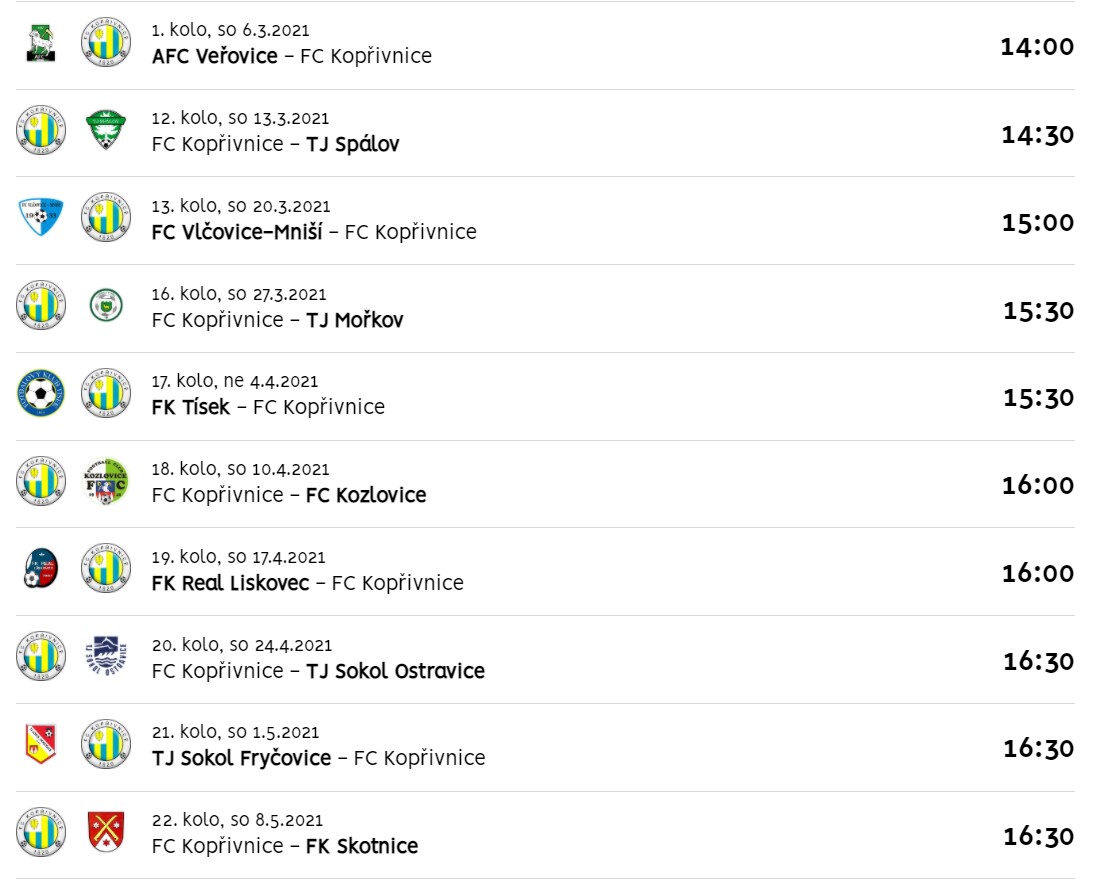Click the TJ Mořkov club emblem
The width and height of the screenshot is (1108, 882).
point(106,306)
